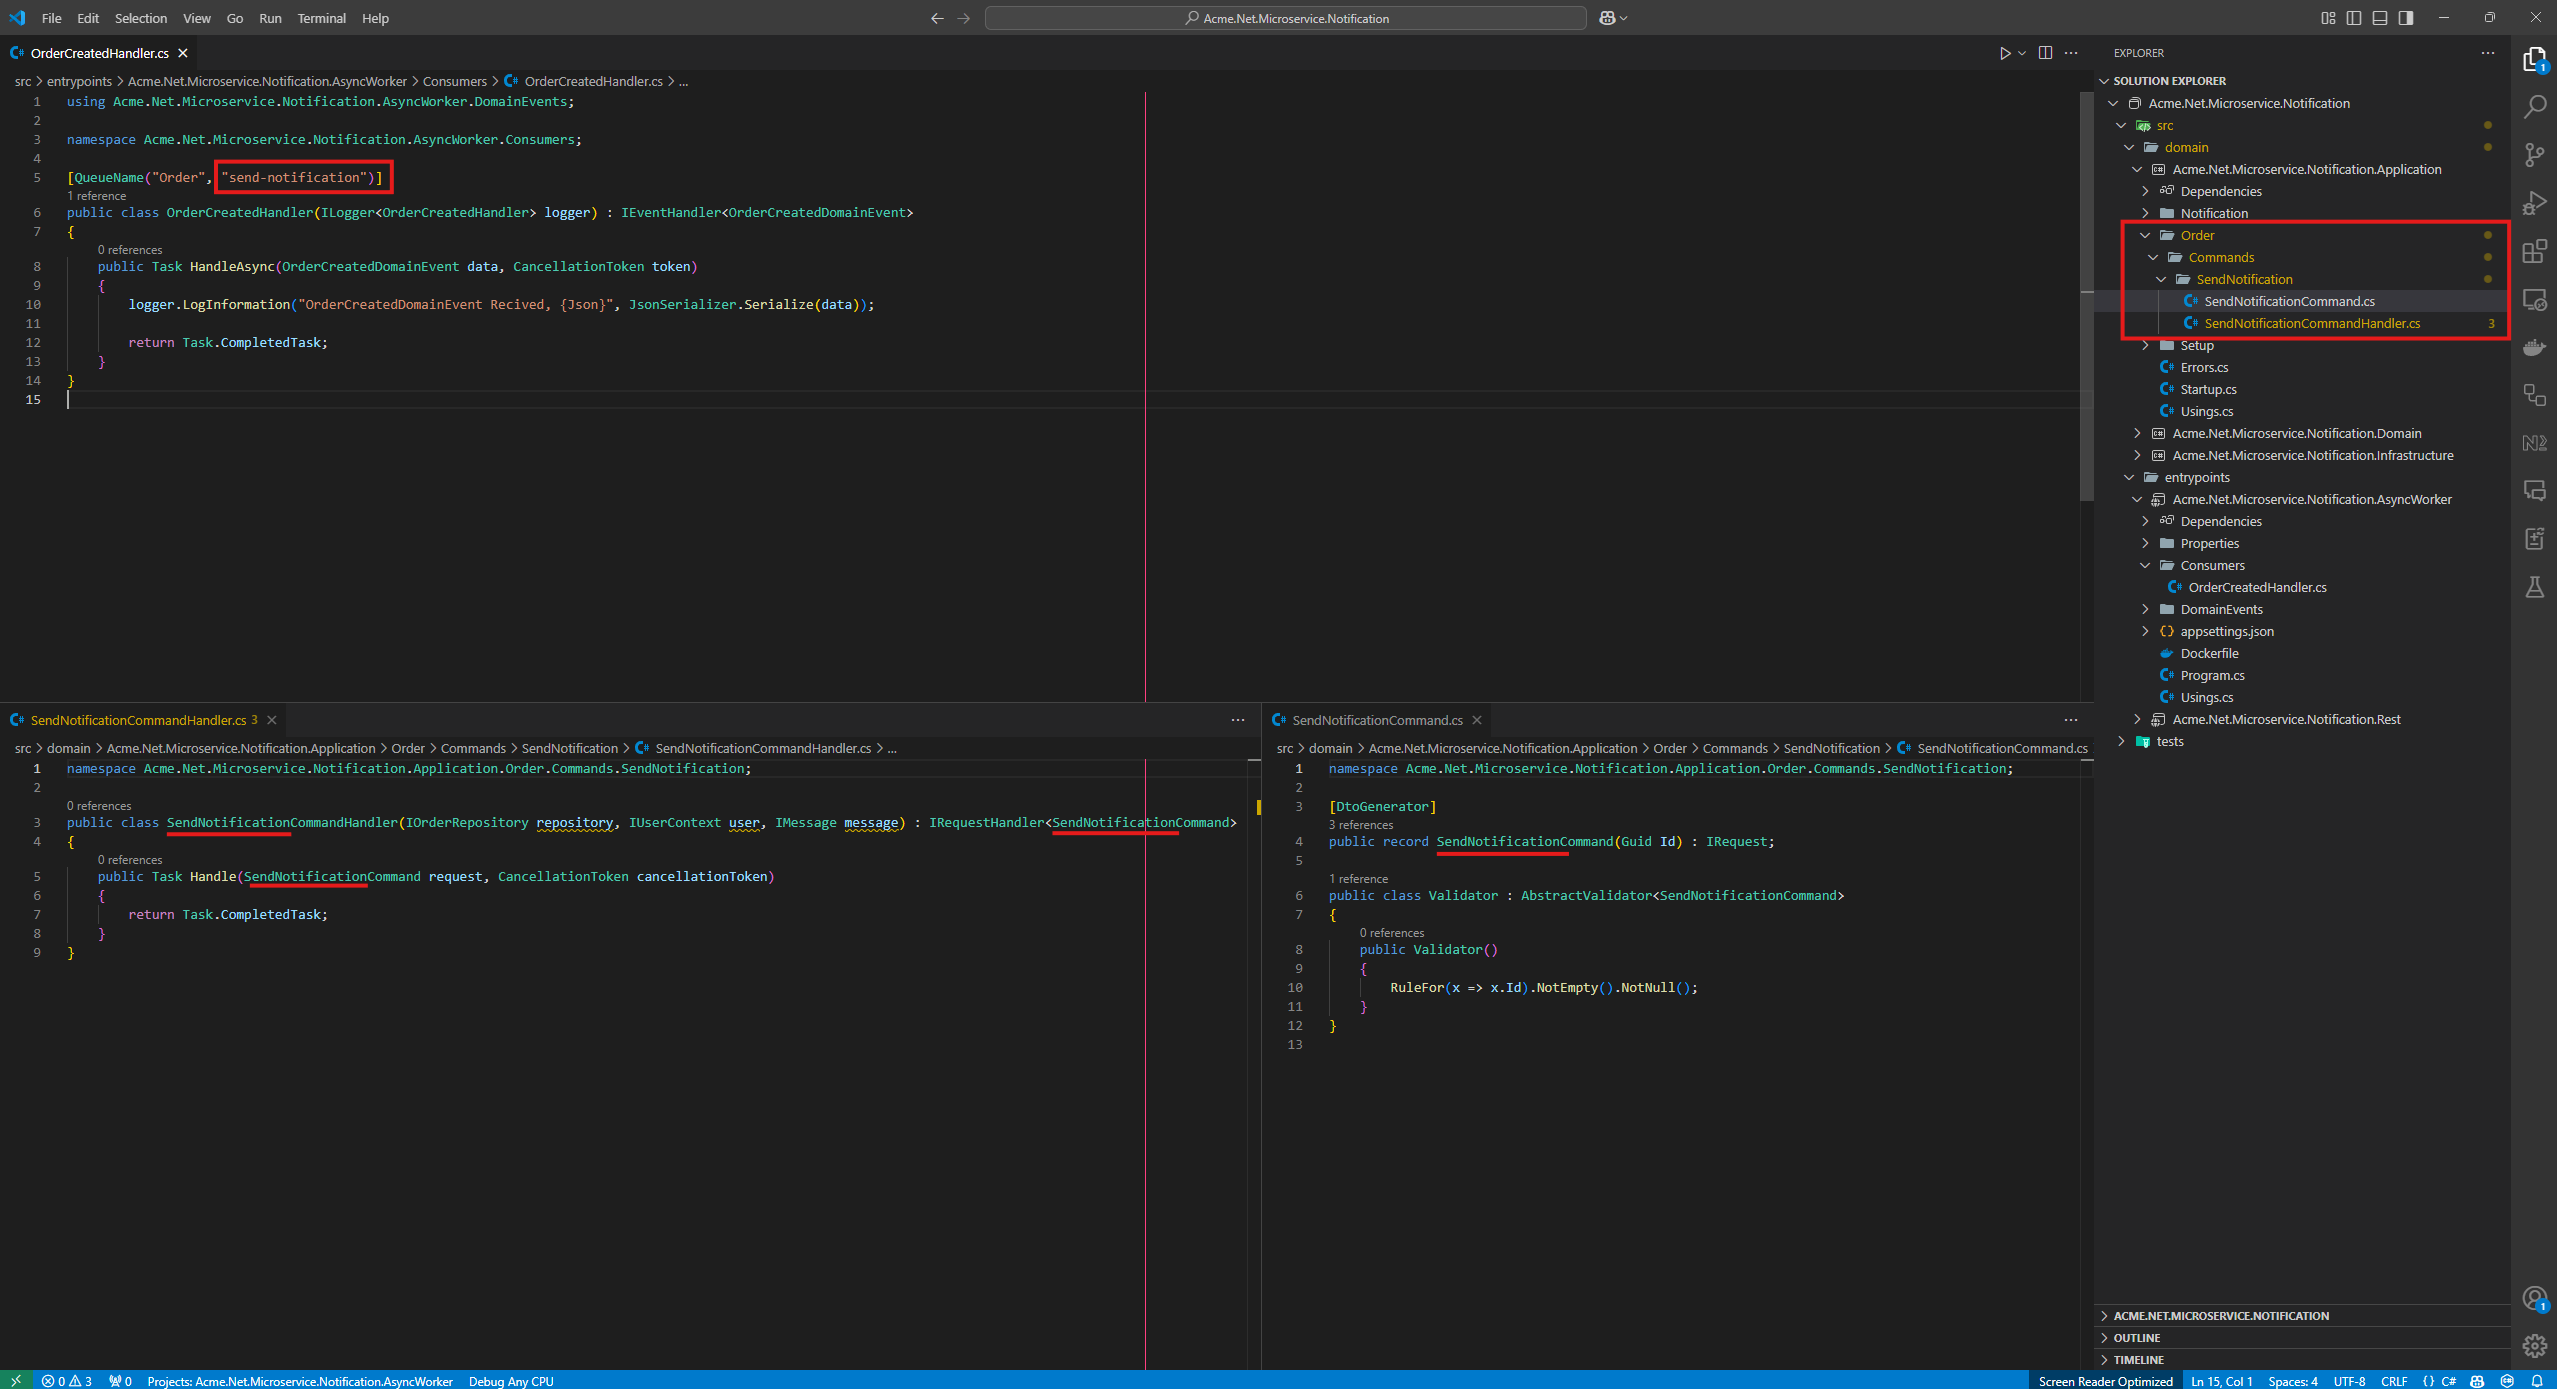
Task: Expand the OUTLINE section
Action: (x=2303, y=1338)
